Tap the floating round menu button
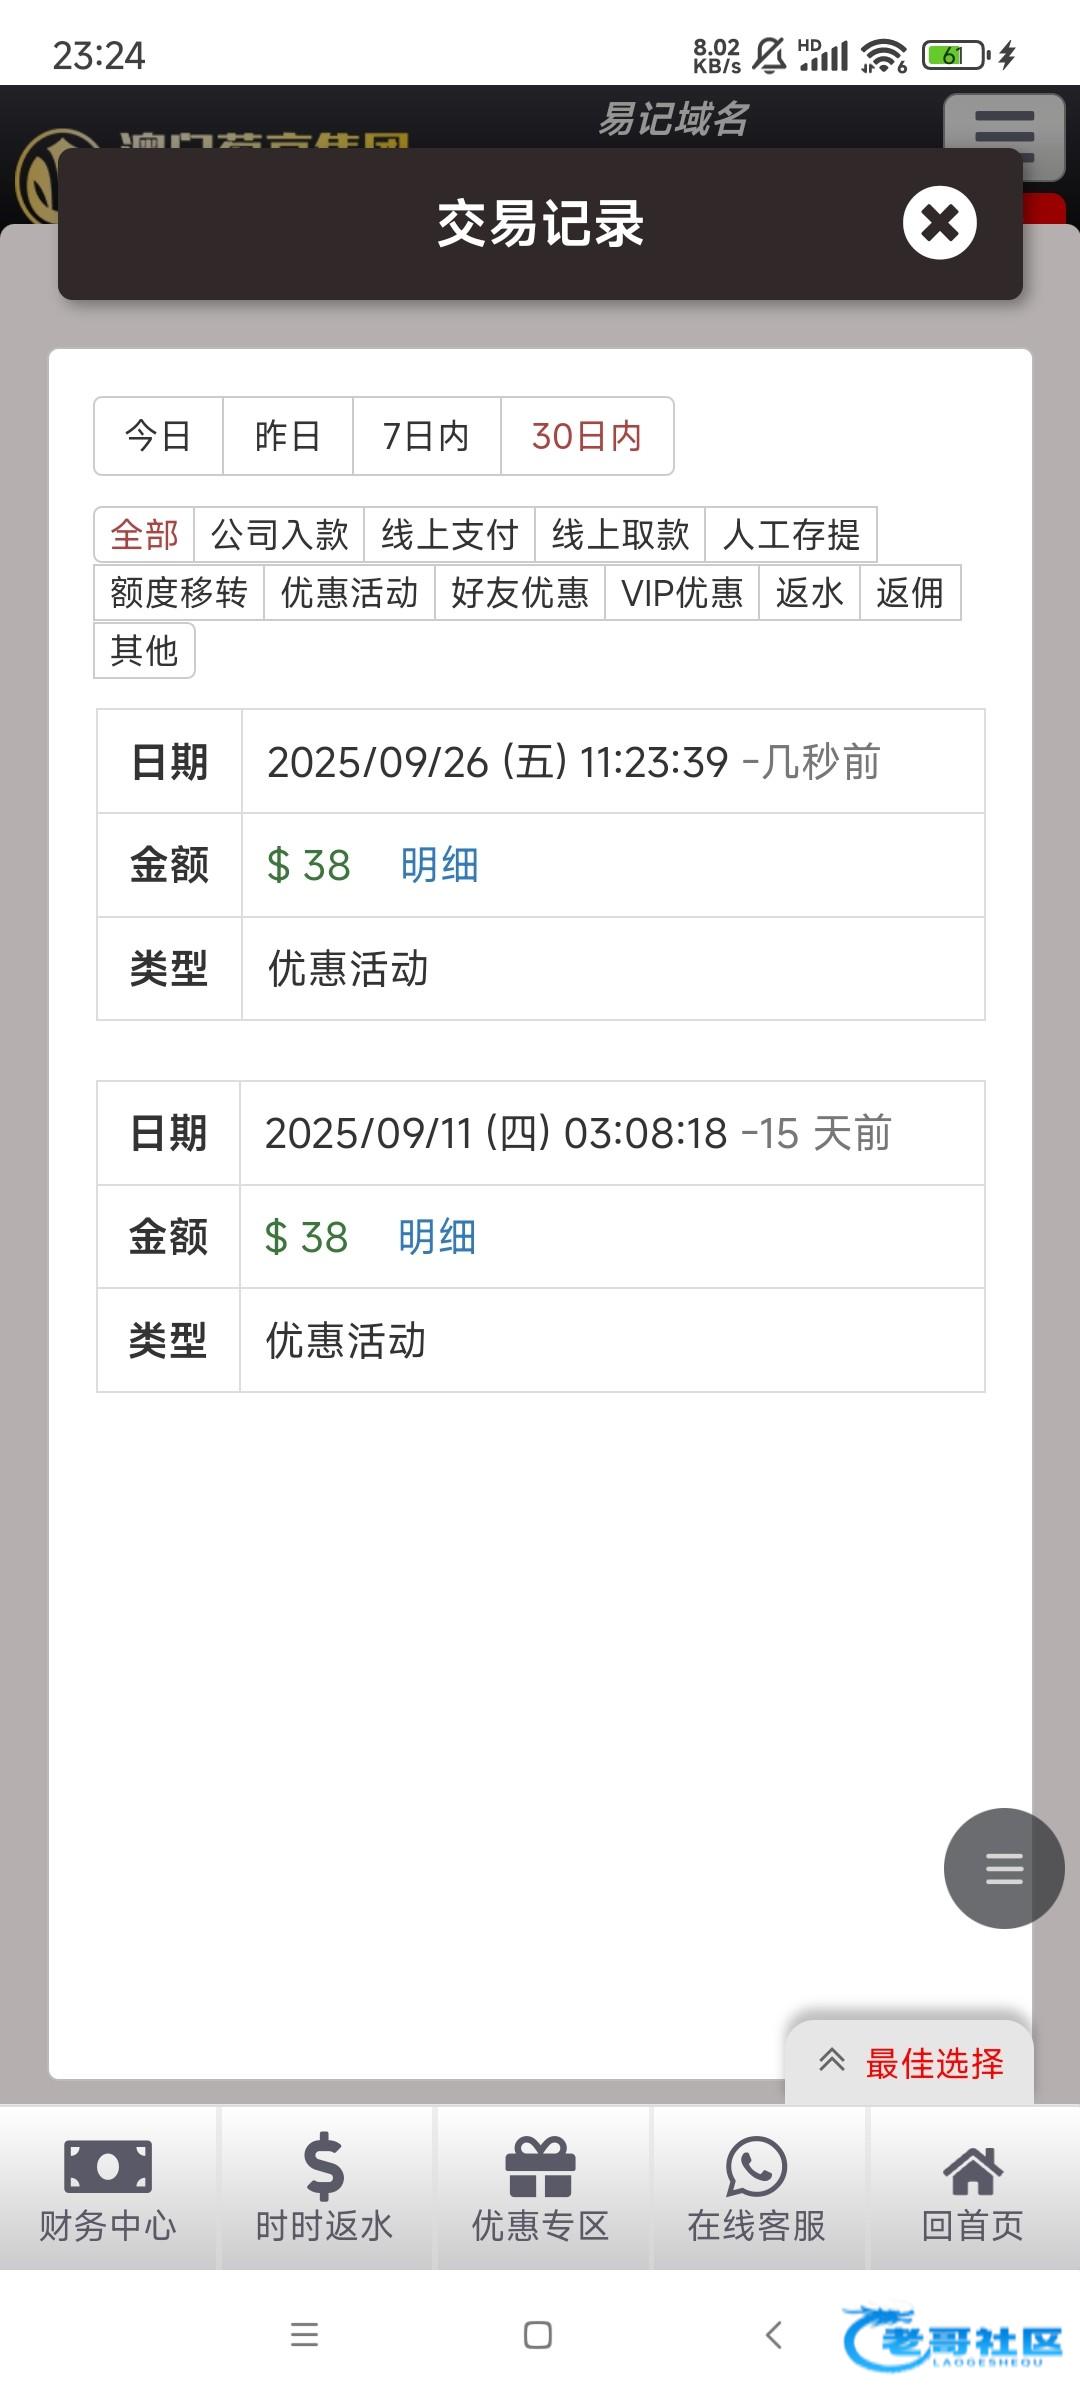The width and height of the screenshot is (1080, 2400). pos(1003,1868)
